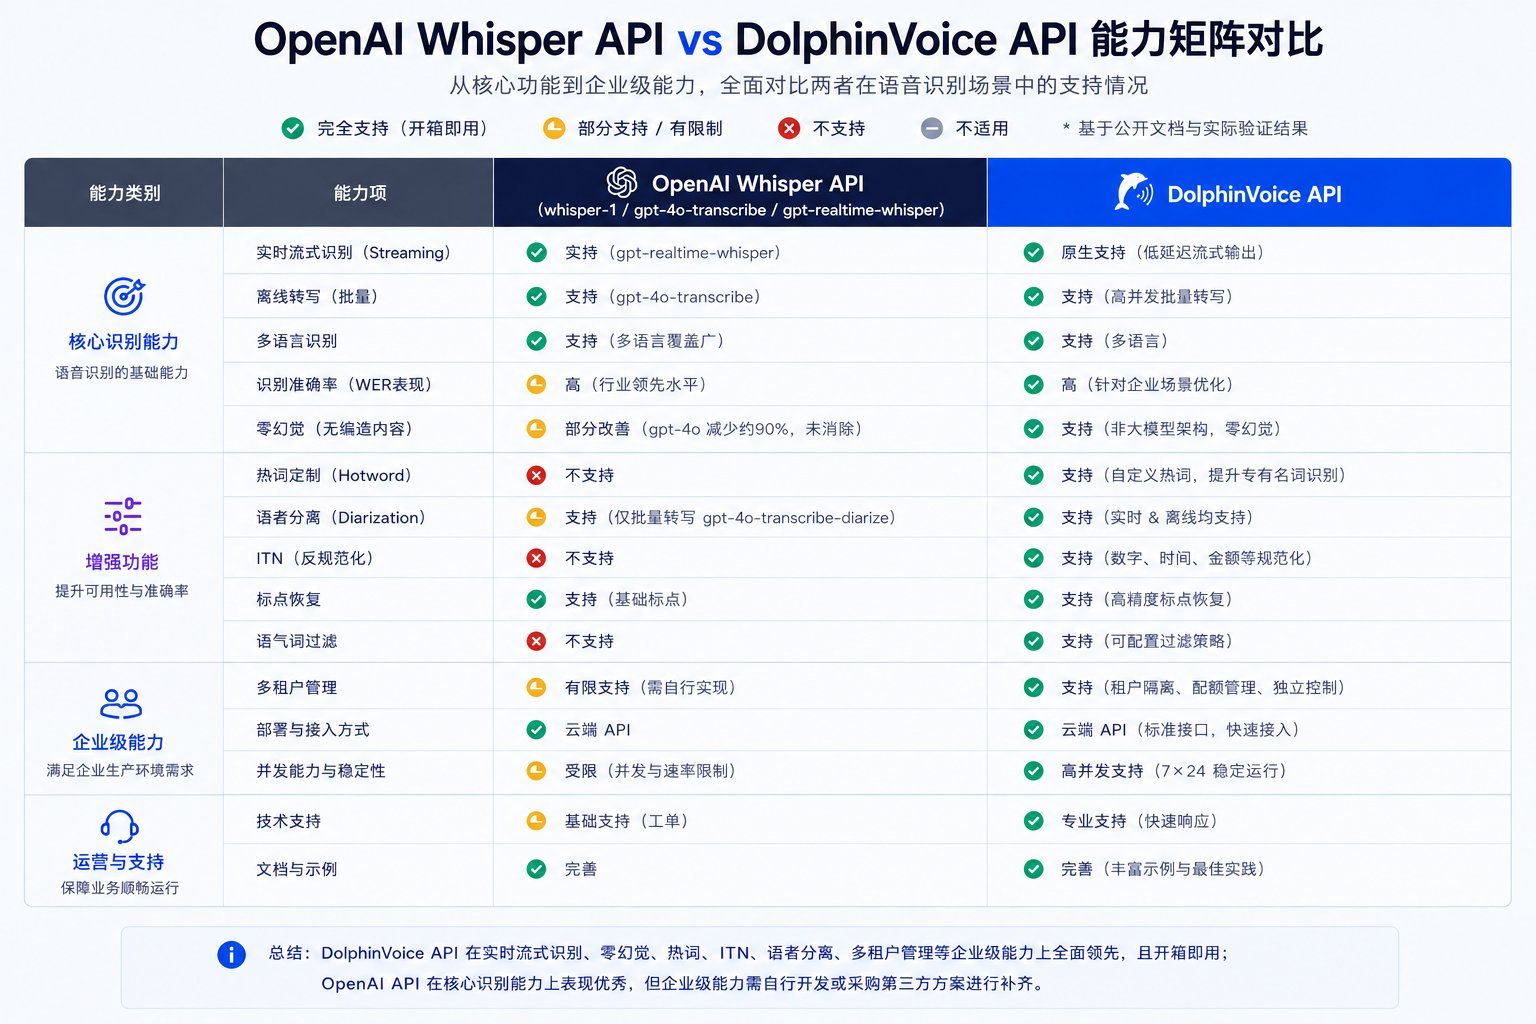Click 完善（丰富示例与最佳实践） cell text

click(1163, 869)
